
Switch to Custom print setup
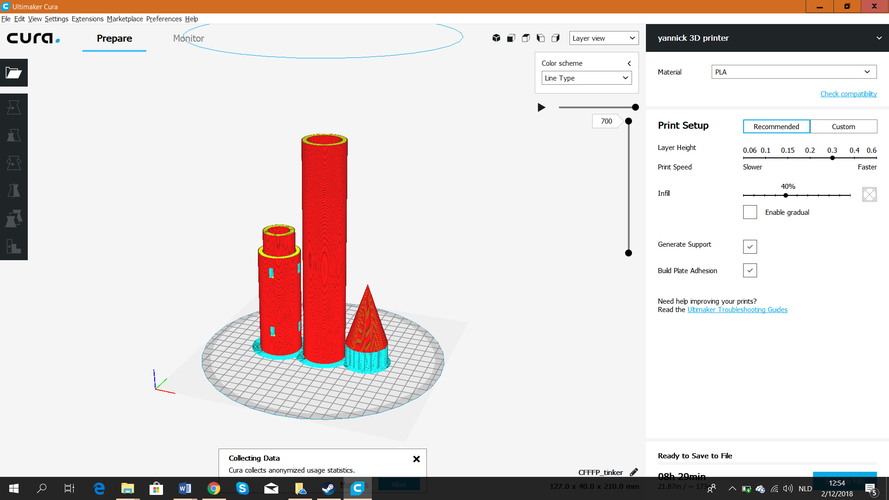[844, 126]
